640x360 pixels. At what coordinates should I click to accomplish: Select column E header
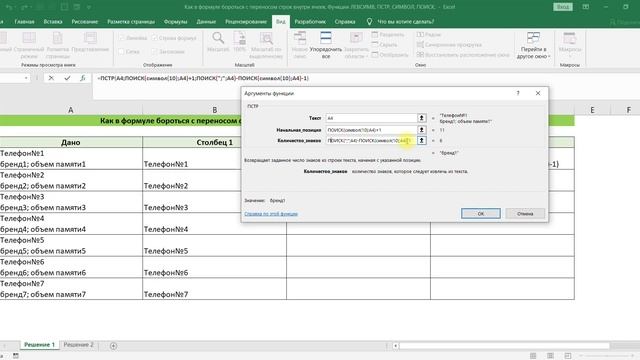pyautogui.click(x=592, y=110)
